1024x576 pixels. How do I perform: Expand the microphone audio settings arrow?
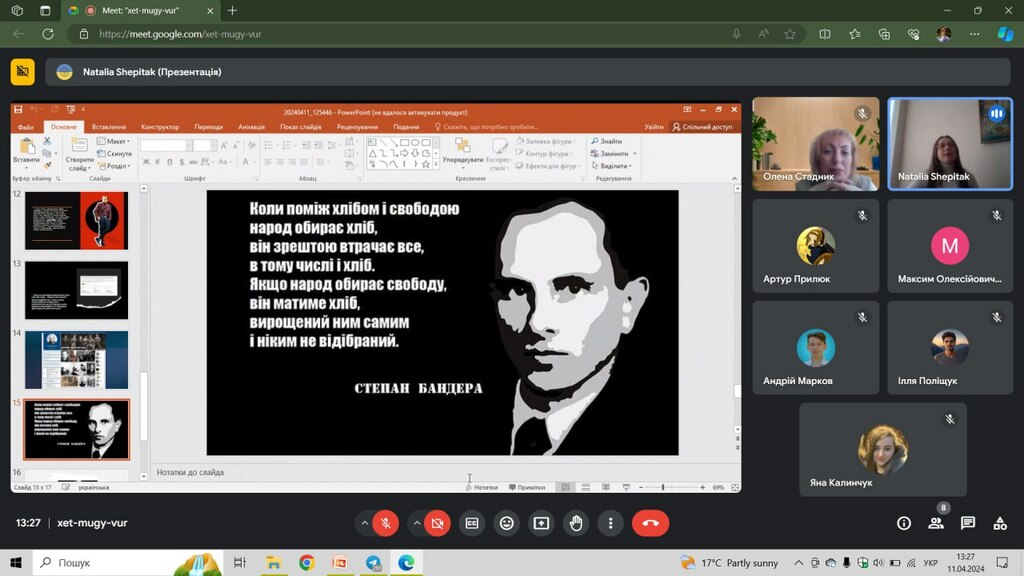pos(365,523)
